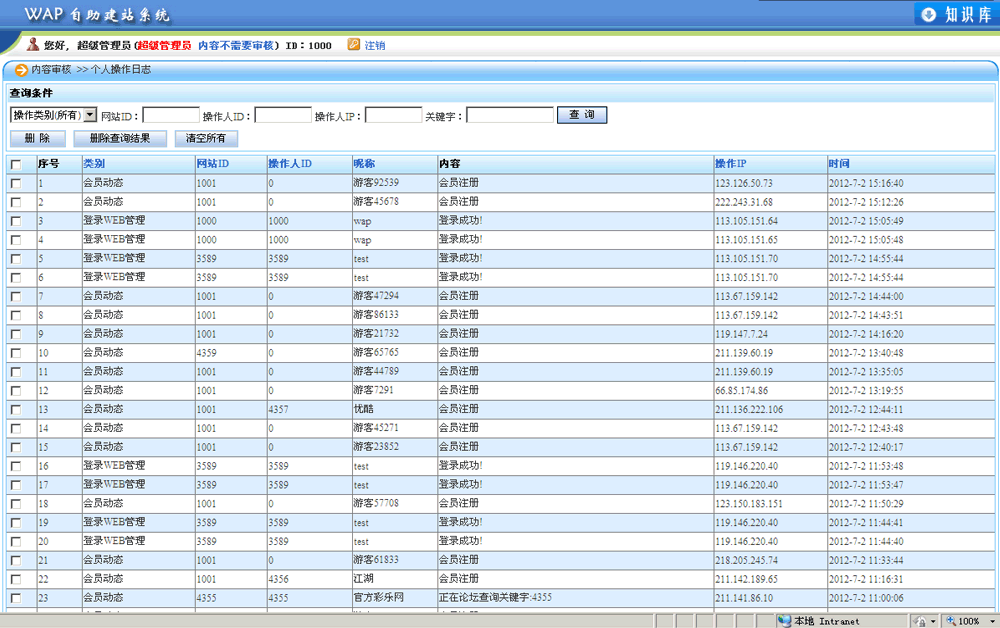Open the 操作类别(所有) dropdown
The height and width of the screenshot is (628, 1000).
click(x=54, y=115)
